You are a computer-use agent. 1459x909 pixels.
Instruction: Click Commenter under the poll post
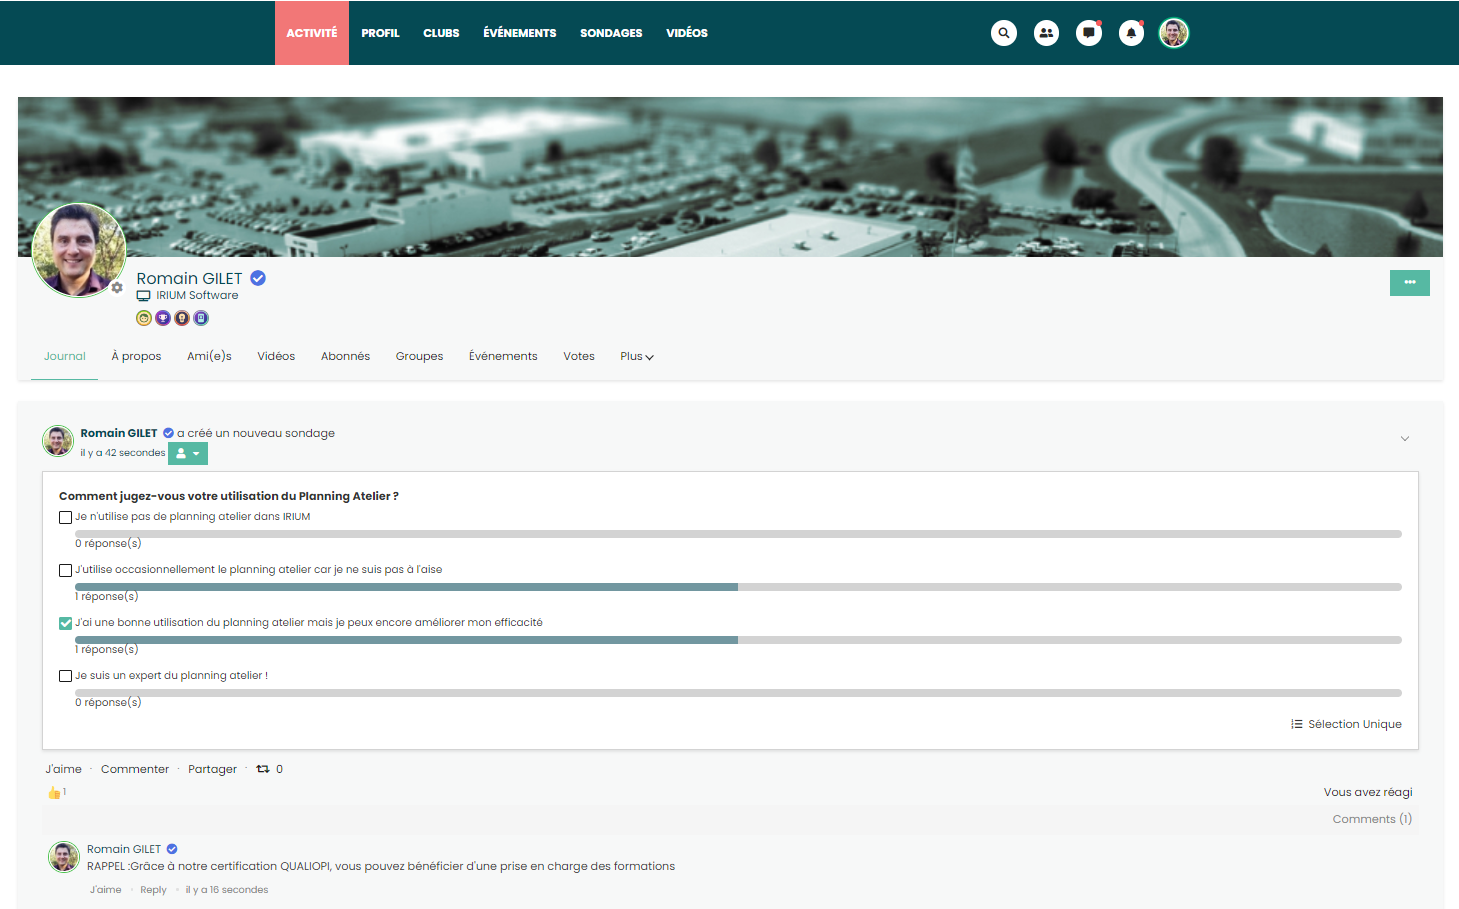click(x=135, y=769)
